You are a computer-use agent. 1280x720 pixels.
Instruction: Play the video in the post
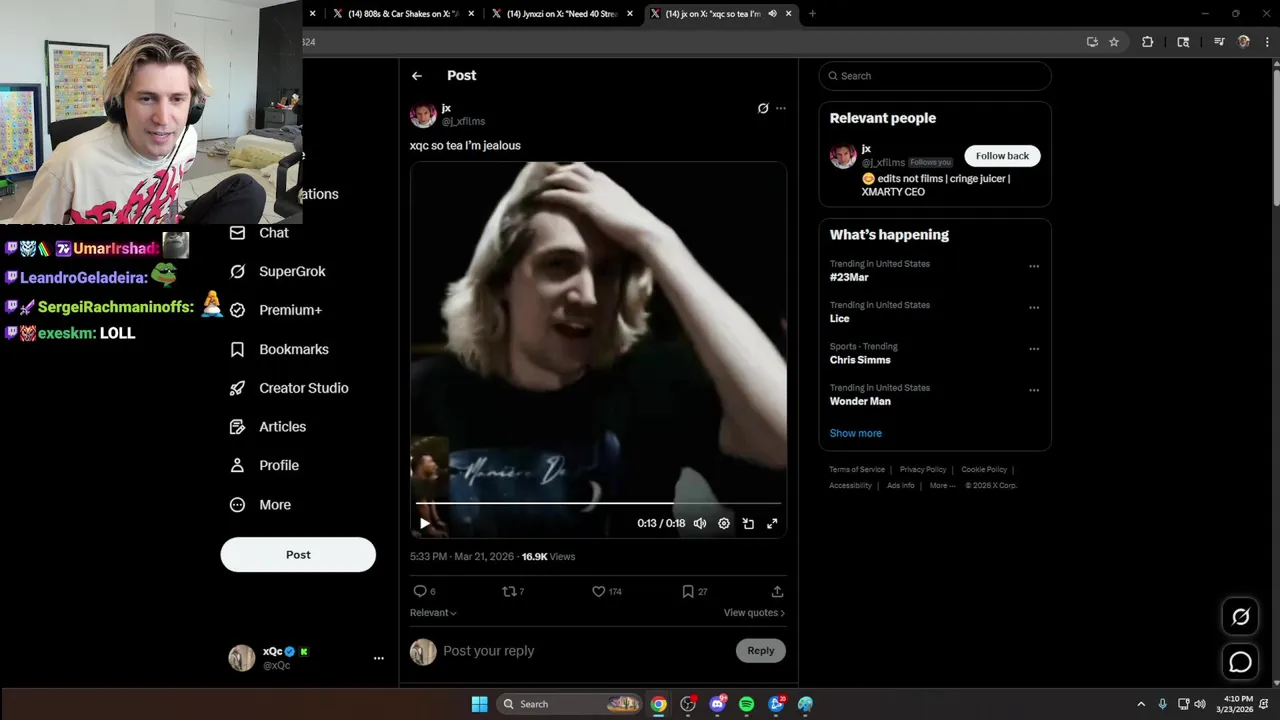pyautogui.click(x=425, y=523)
